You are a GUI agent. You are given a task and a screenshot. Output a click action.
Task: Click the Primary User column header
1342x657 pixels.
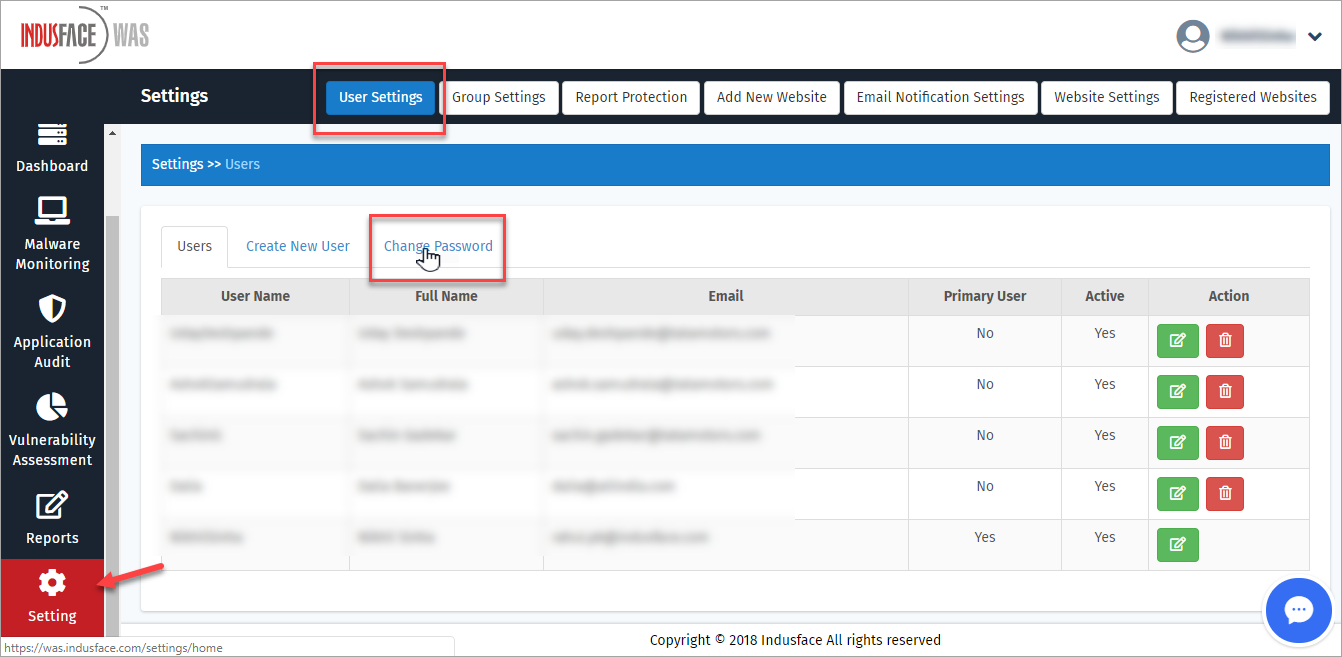(x=985, y=296)
